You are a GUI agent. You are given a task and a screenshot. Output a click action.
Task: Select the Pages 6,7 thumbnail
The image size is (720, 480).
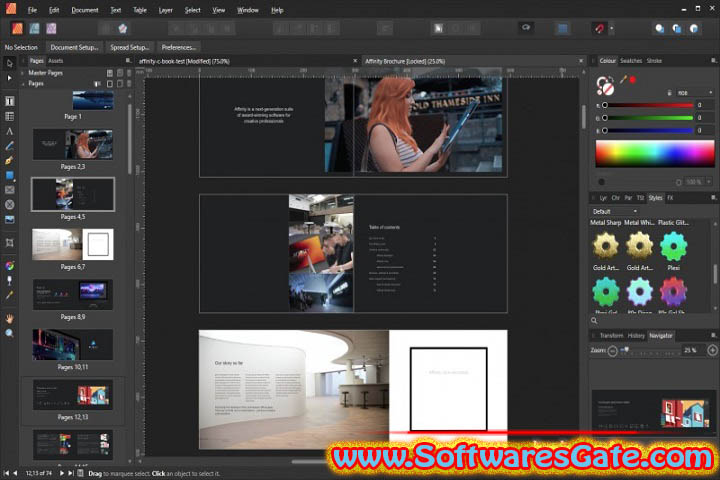click(x=73, y=245)
